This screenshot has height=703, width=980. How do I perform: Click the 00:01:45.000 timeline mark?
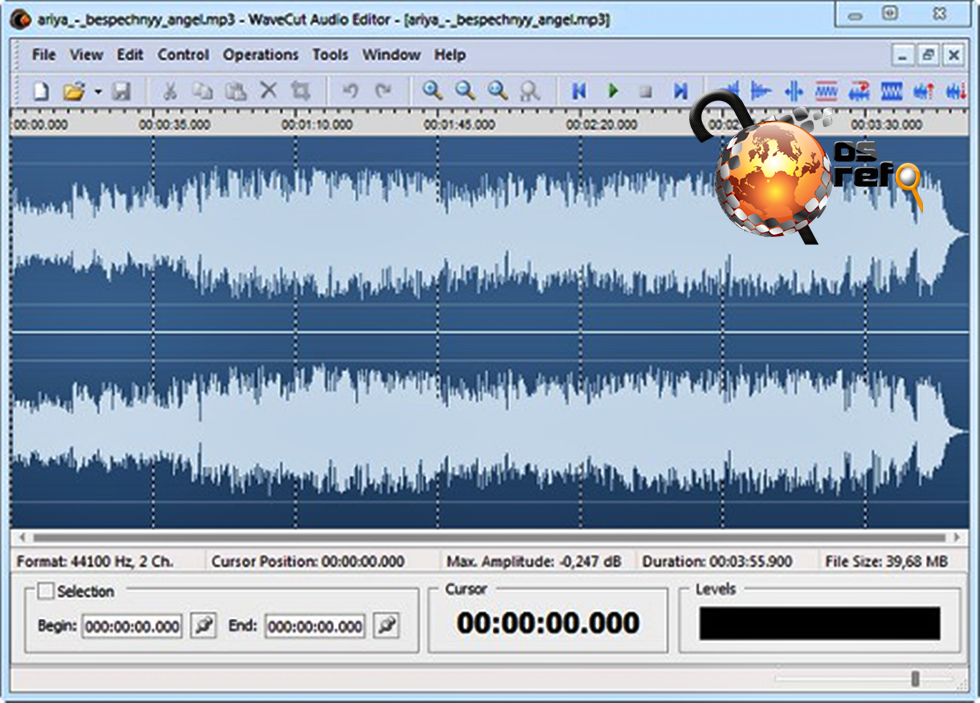459,124
